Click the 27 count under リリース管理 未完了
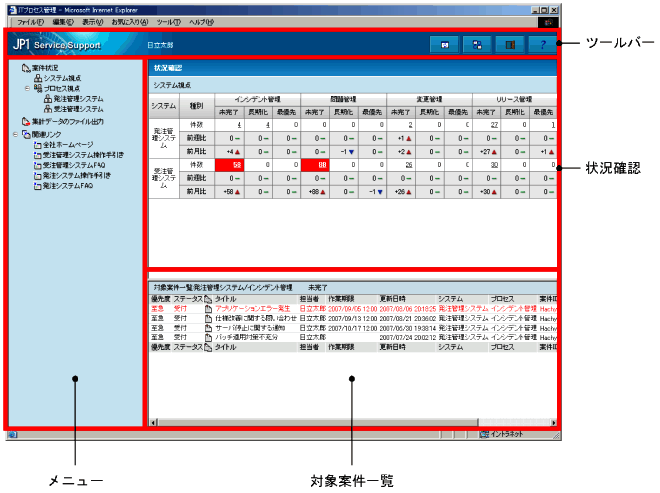Image resolution: width=660 pixels, height=493 pixels. (494, 125)
